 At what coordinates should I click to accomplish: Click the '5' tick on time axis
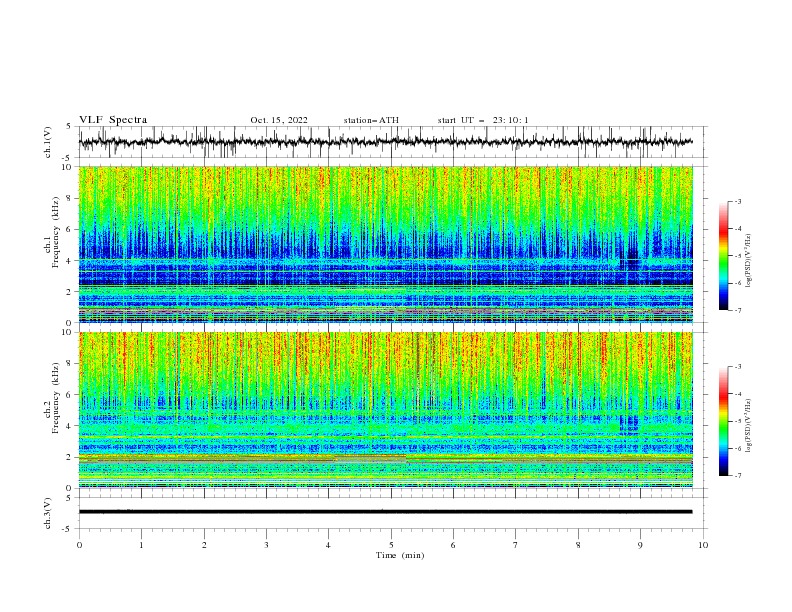pos(391,545)
